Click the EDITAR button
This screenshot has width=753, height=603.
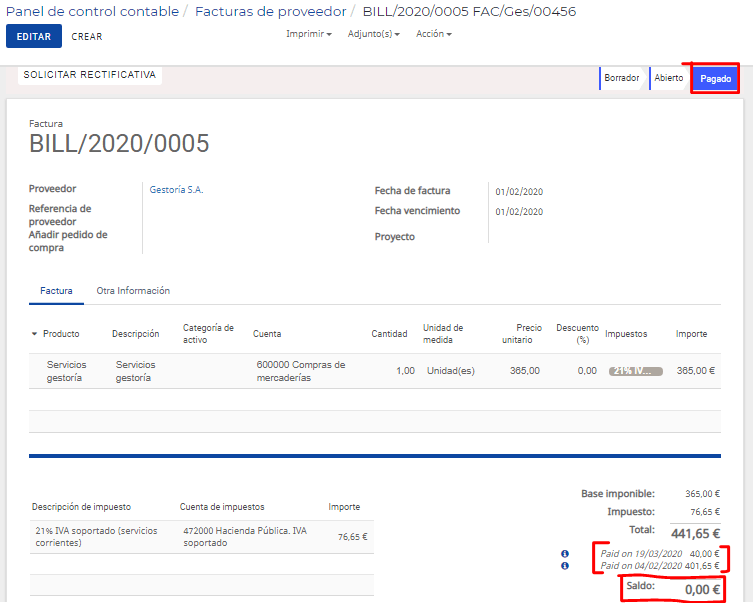click(x=34, y=36)
